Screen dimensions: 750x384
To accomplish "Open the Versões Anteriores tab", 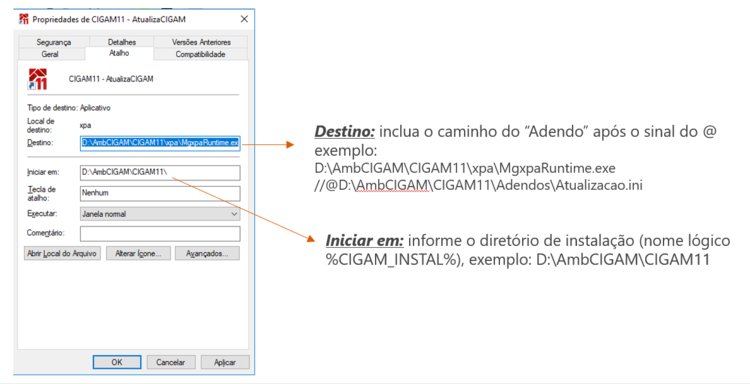I will 201,42.
